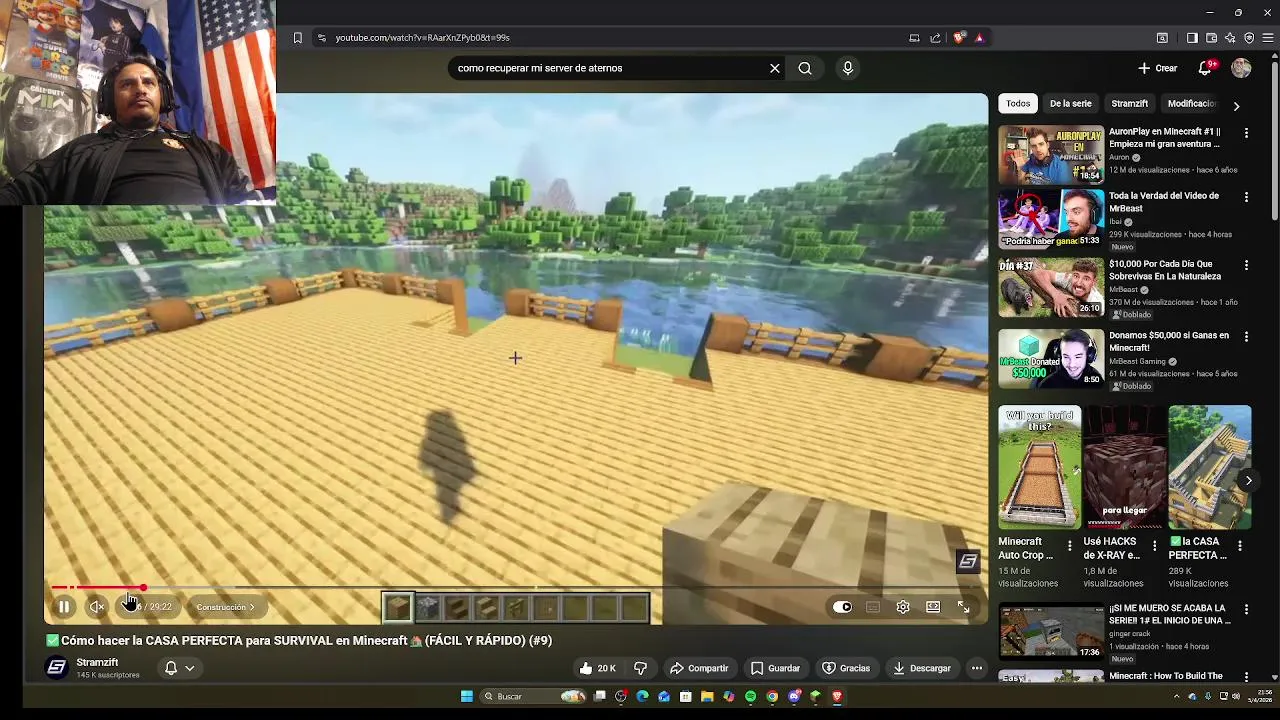The height and width of the screenshot is (720, 1280).
Task: Open notification bell dropdown for Stramzift
Action: click(179, 668)
